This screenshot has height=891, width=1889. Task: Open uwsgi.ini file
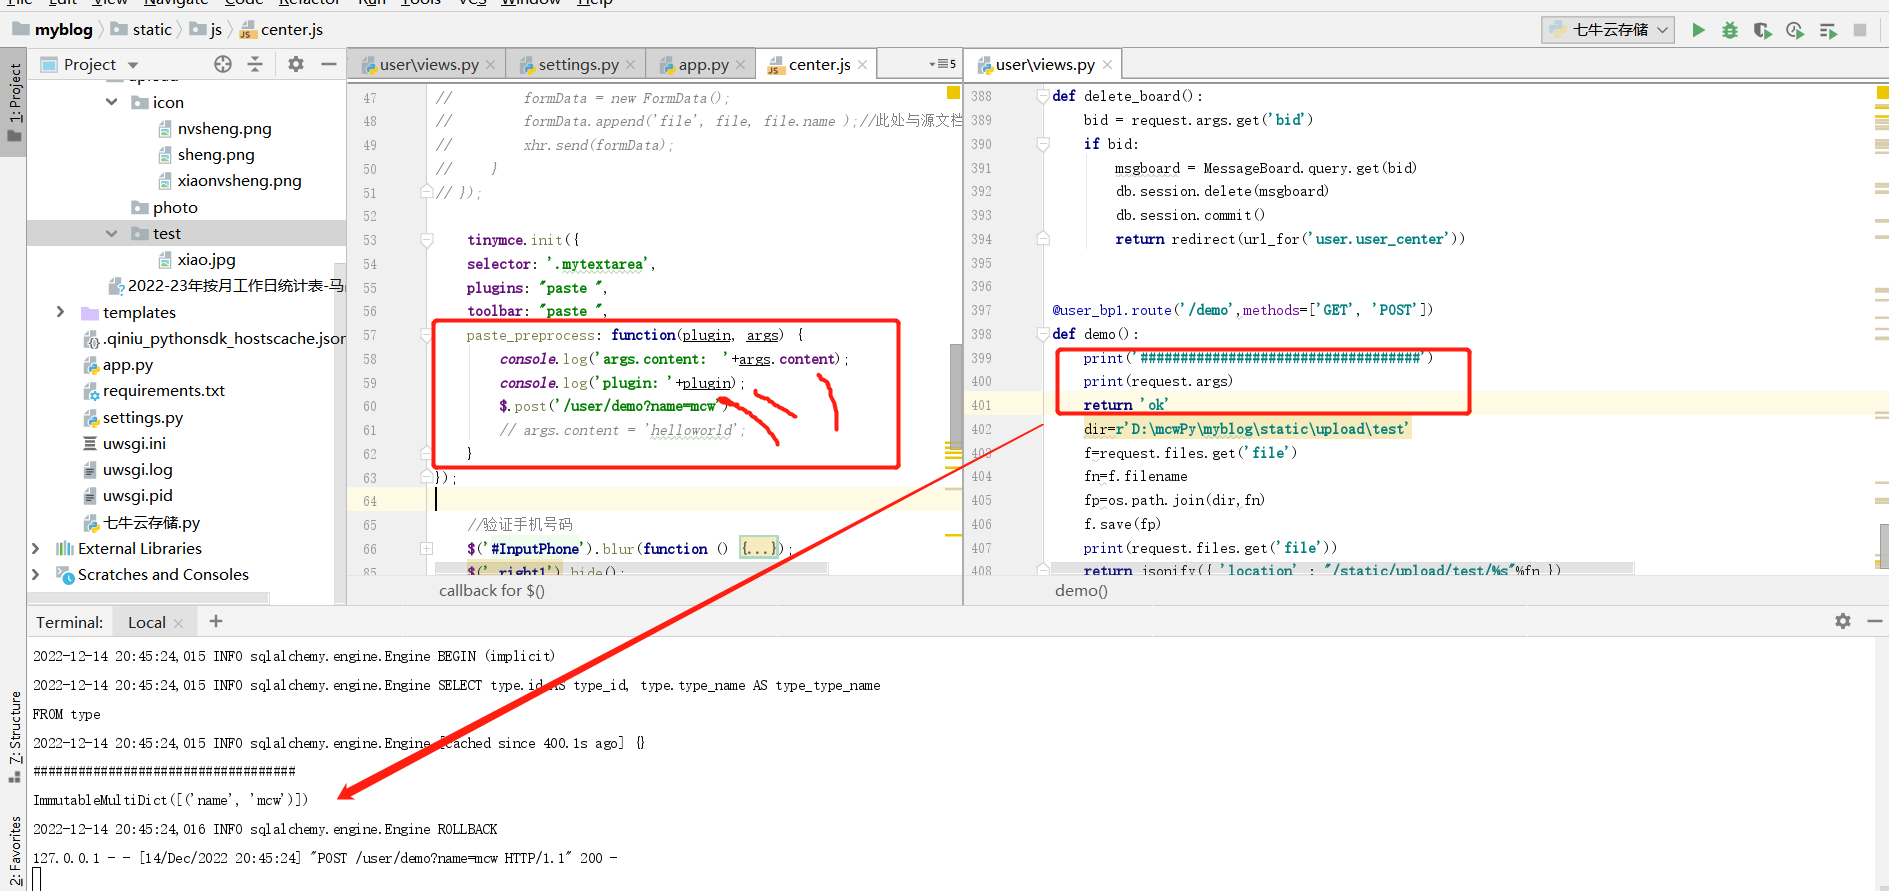point(134,443)
